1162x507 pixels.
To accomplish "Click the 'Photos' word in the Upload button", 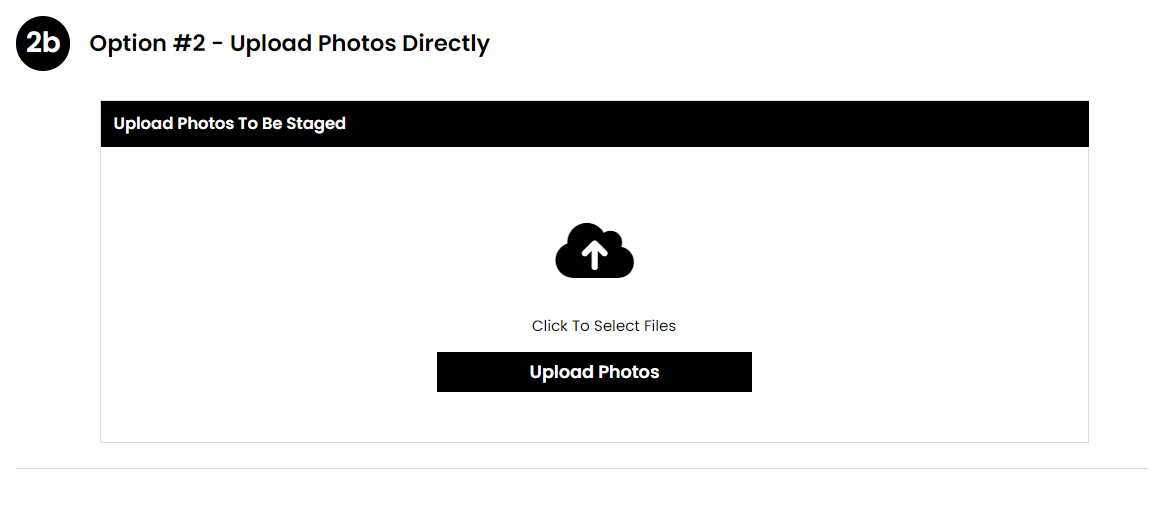I will pyautogui.click(x=628, y=371).
